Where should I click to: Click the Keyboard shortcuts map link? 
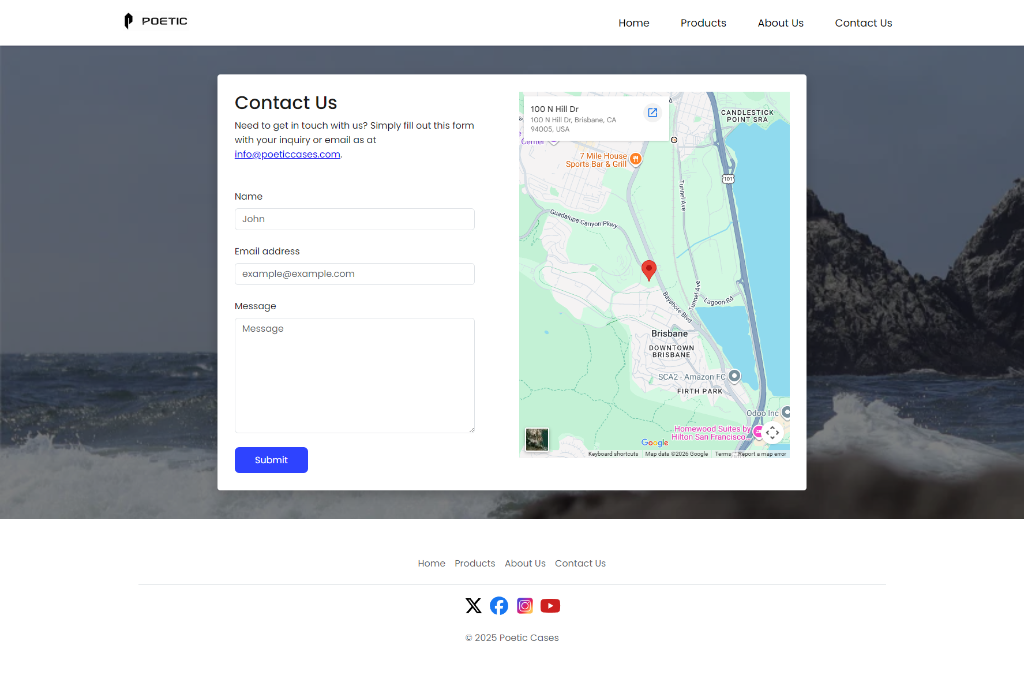(613, 454)
